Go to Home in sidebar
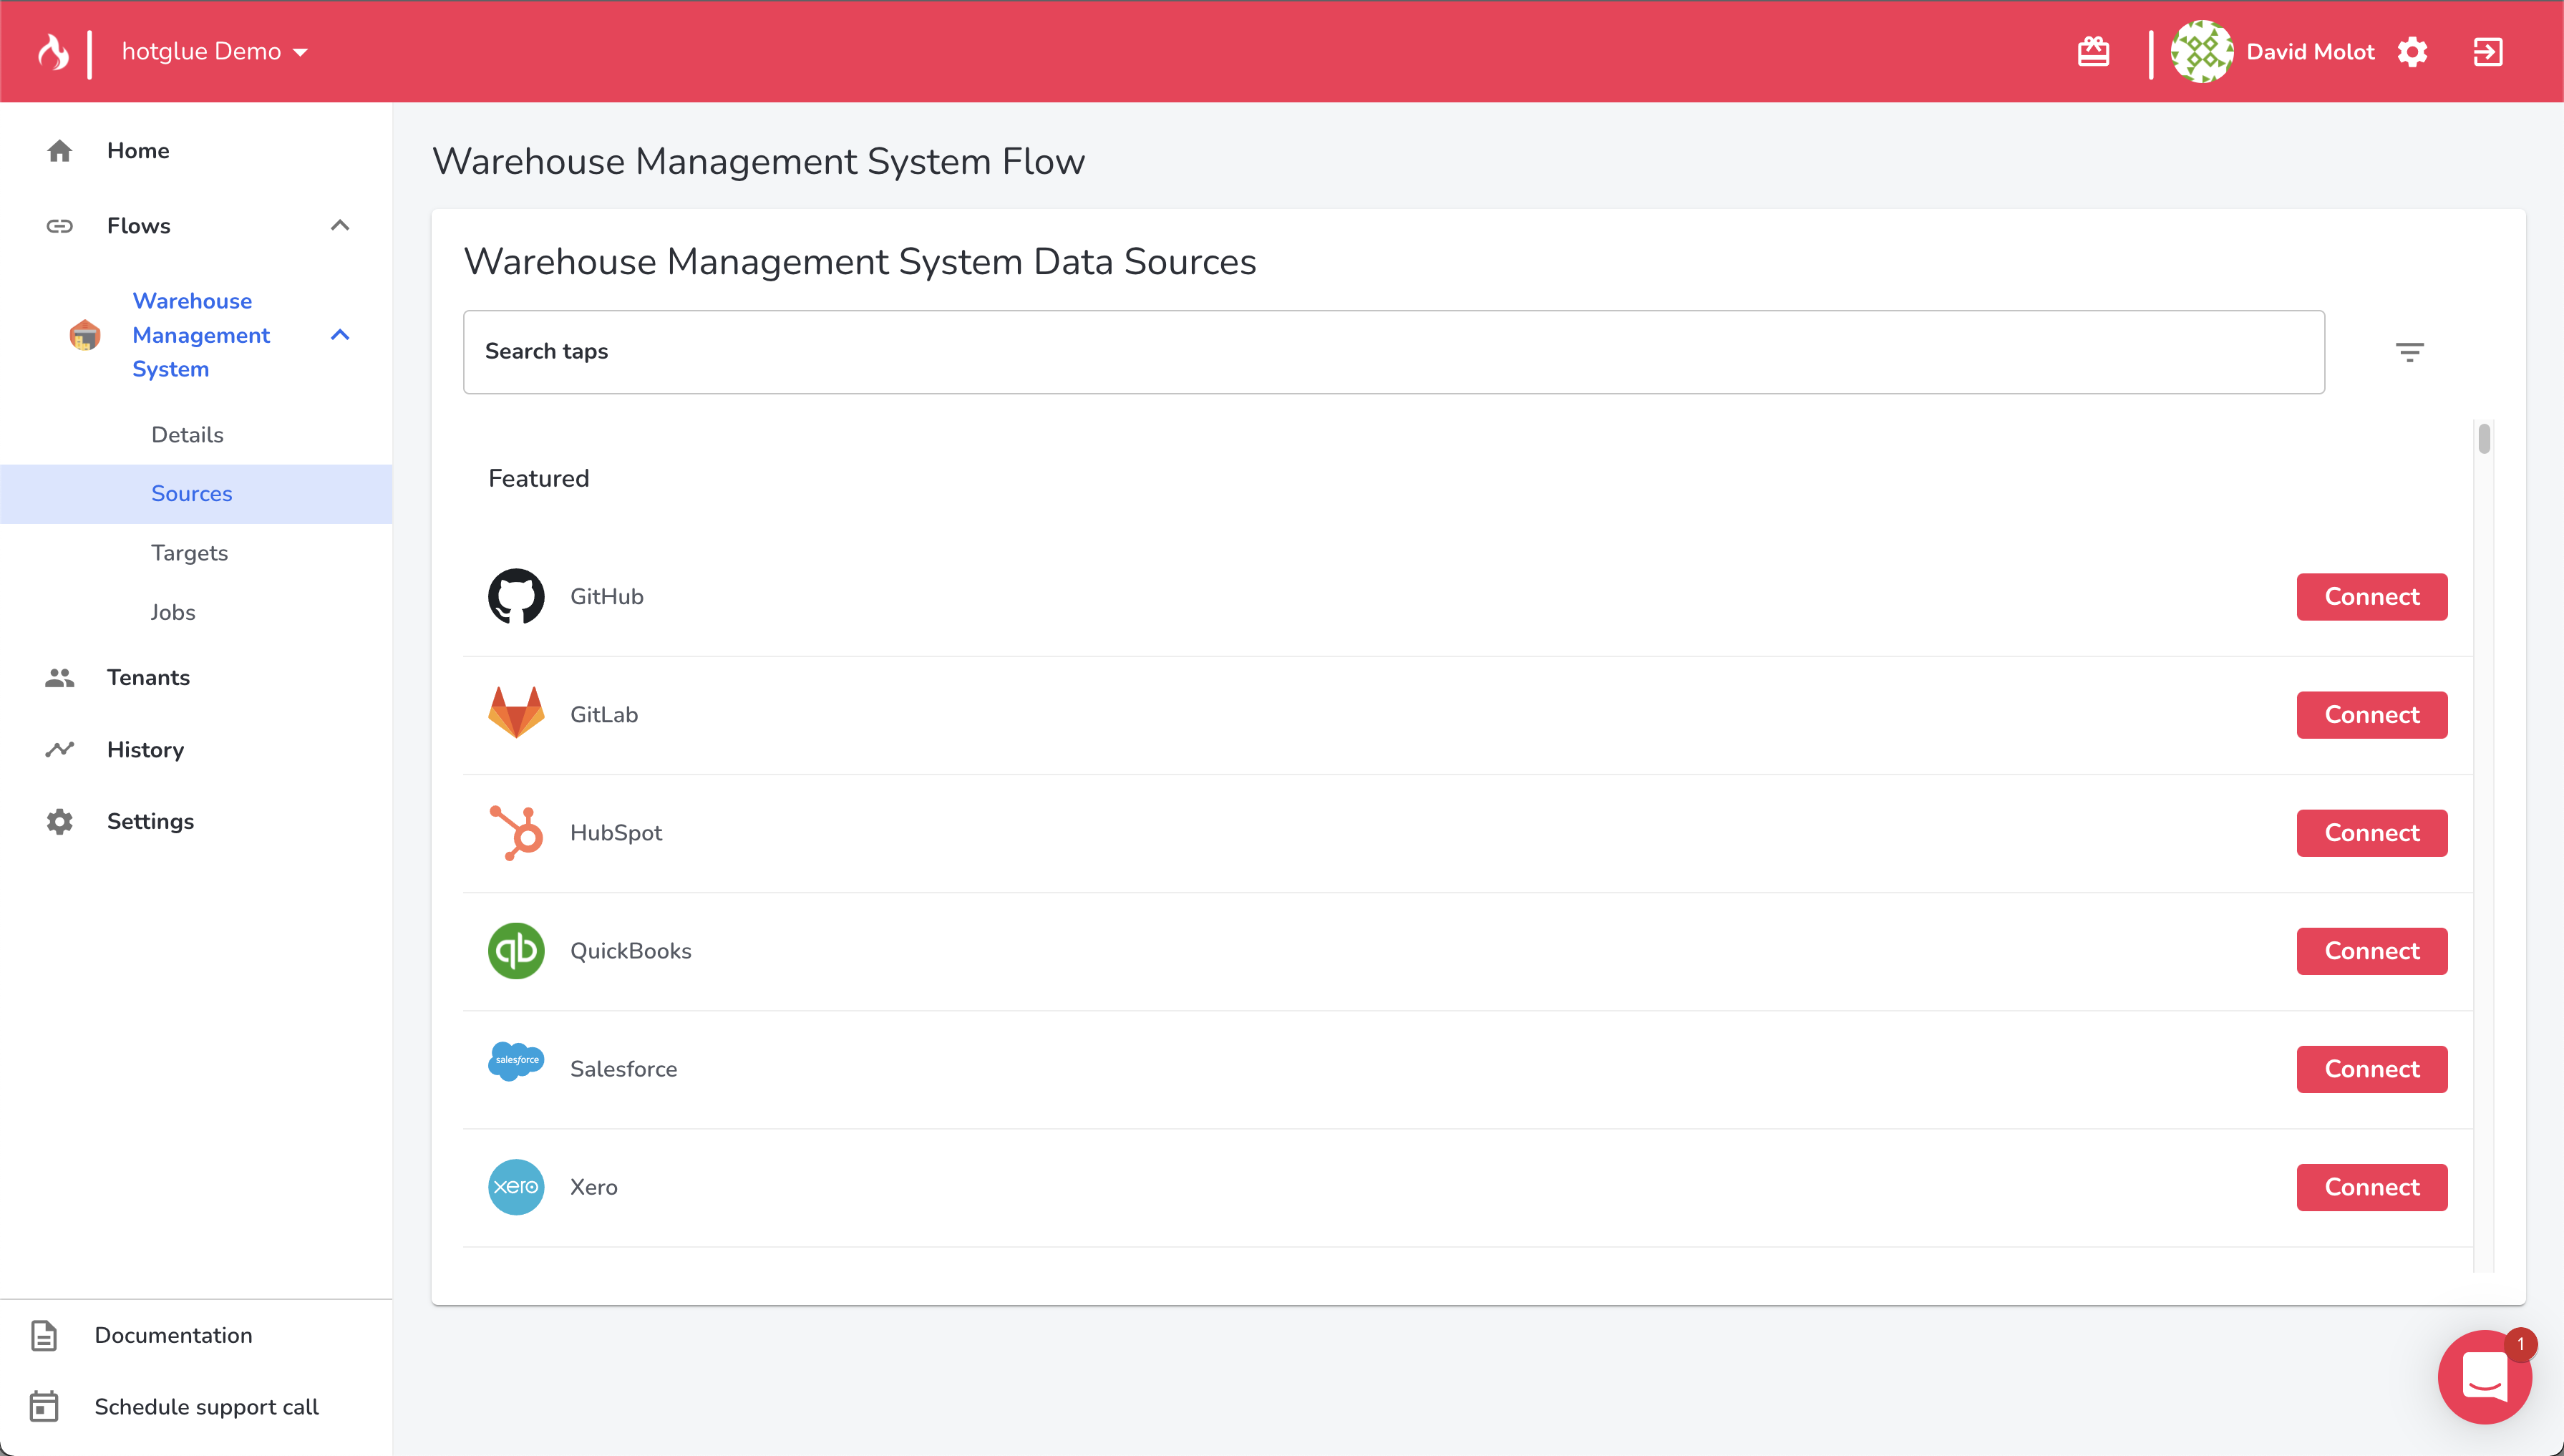Viewport: 2564px width, 1456px height. pos(138,151)
